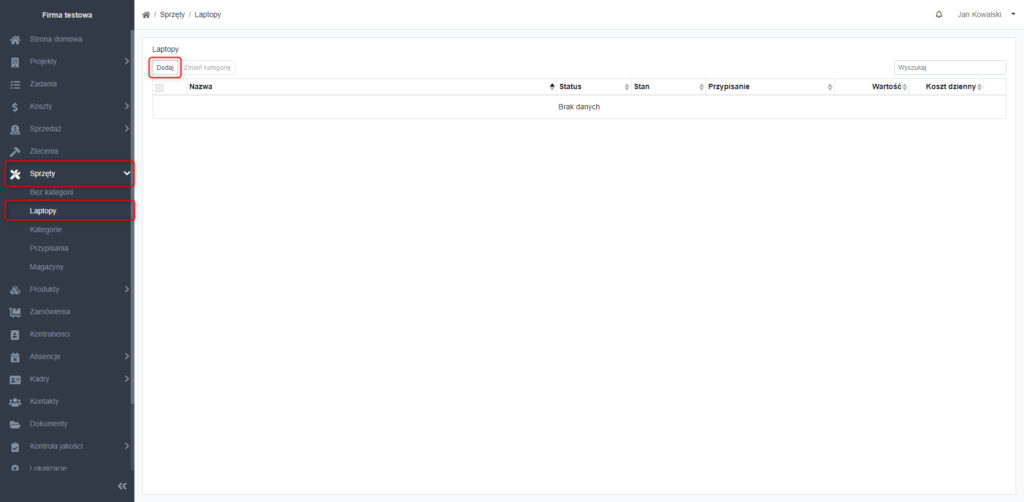Viewport: 1024px width, 502px height.
Task: Sort table by Nazwa column
Action: point(371,86)
